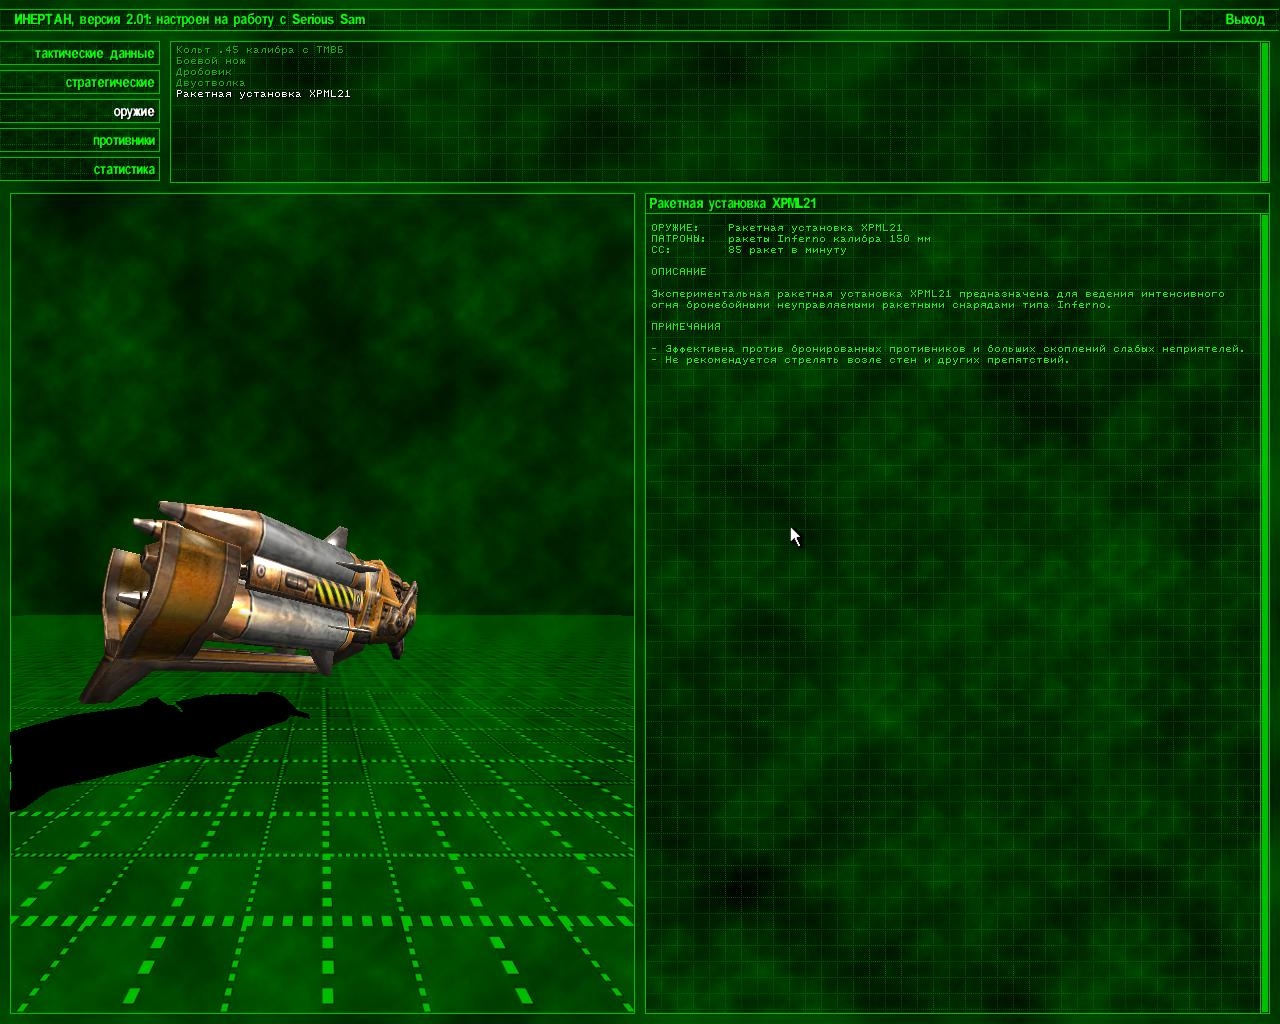Select Кольт .45 калибра с ТМВБ entry
This screenshot has width=1280, height=1024.
click(260, 50)
